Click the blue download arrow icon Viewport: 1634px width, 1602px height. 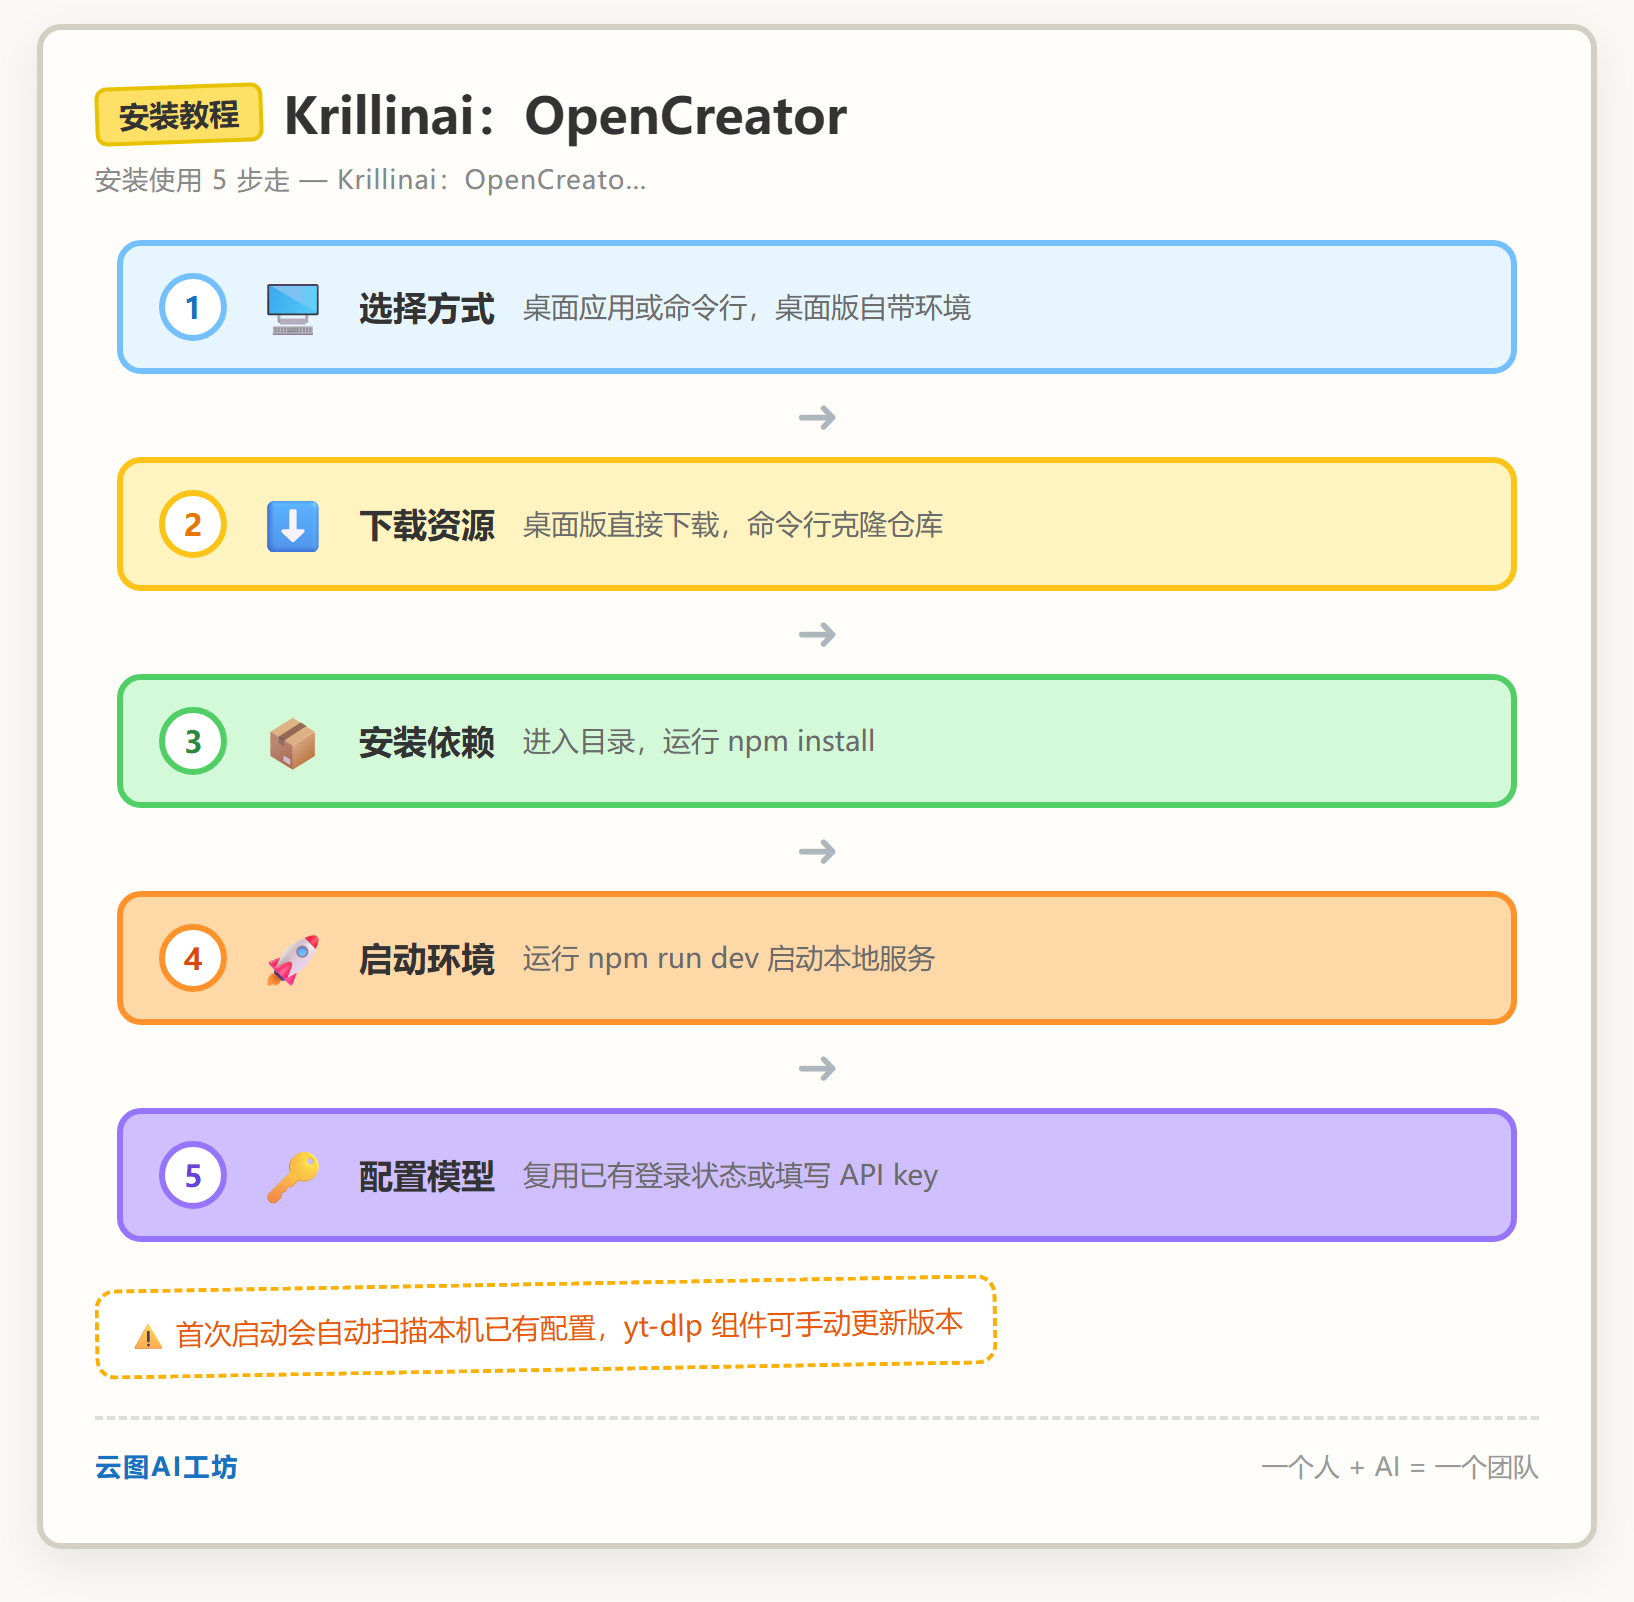click(293, 525)
